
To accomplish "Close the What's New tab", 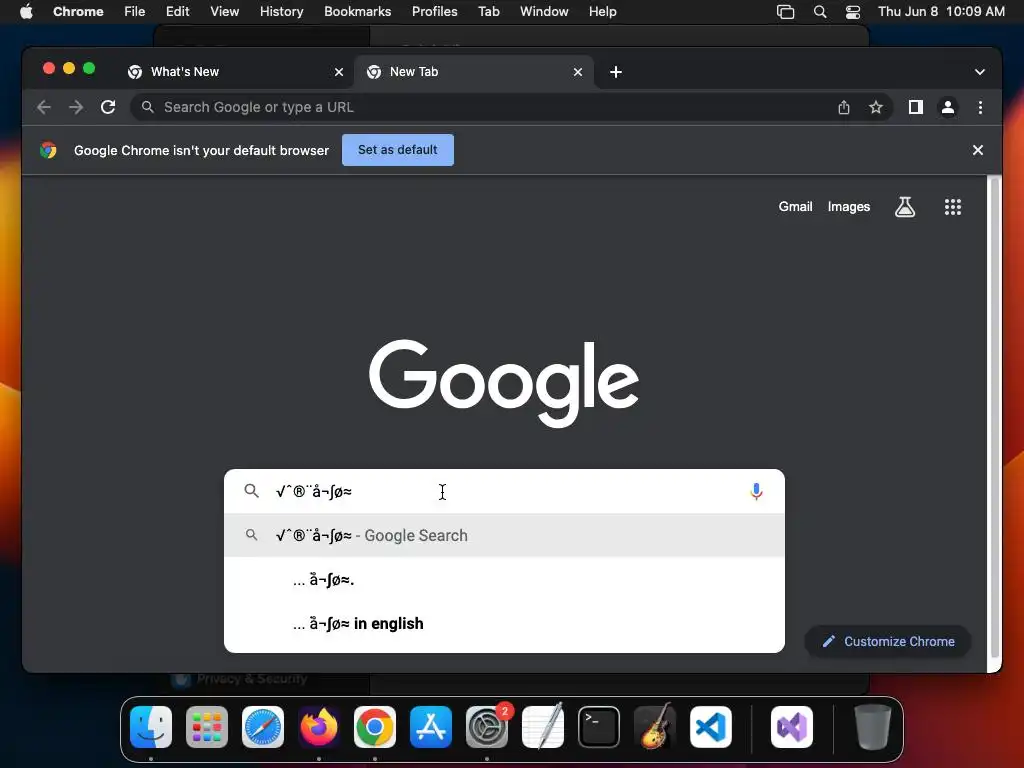I will 338,72.
